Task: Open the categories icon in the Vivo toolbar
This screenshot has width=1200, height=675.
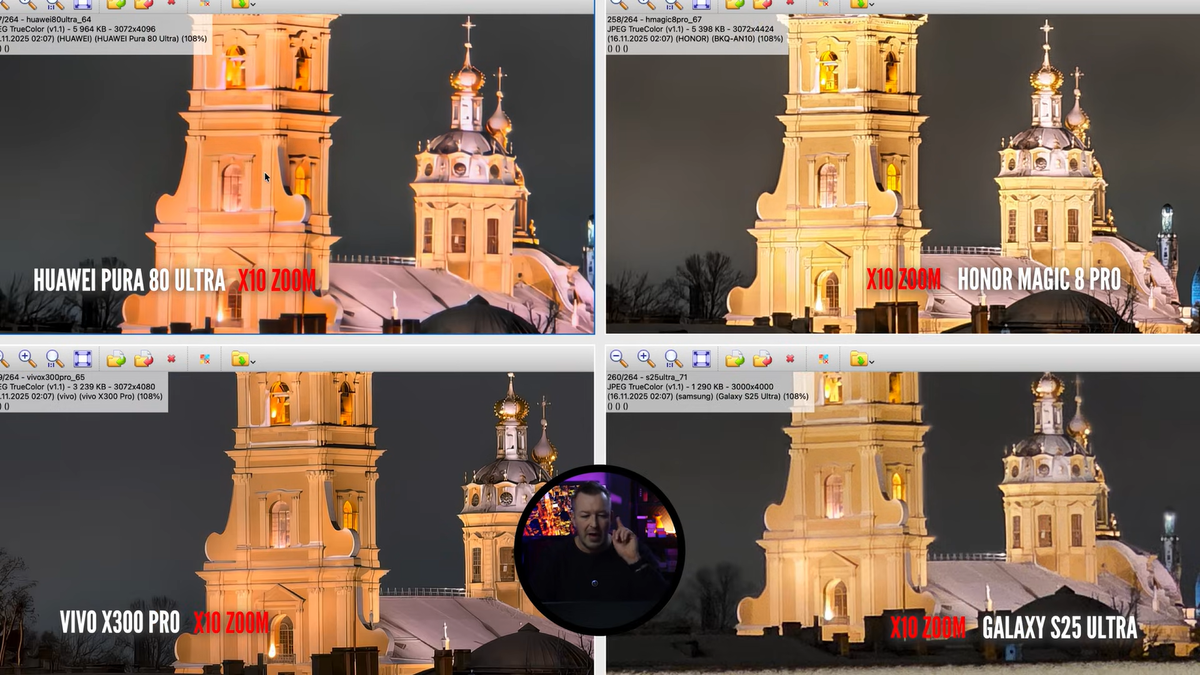Action: [206, 358]
